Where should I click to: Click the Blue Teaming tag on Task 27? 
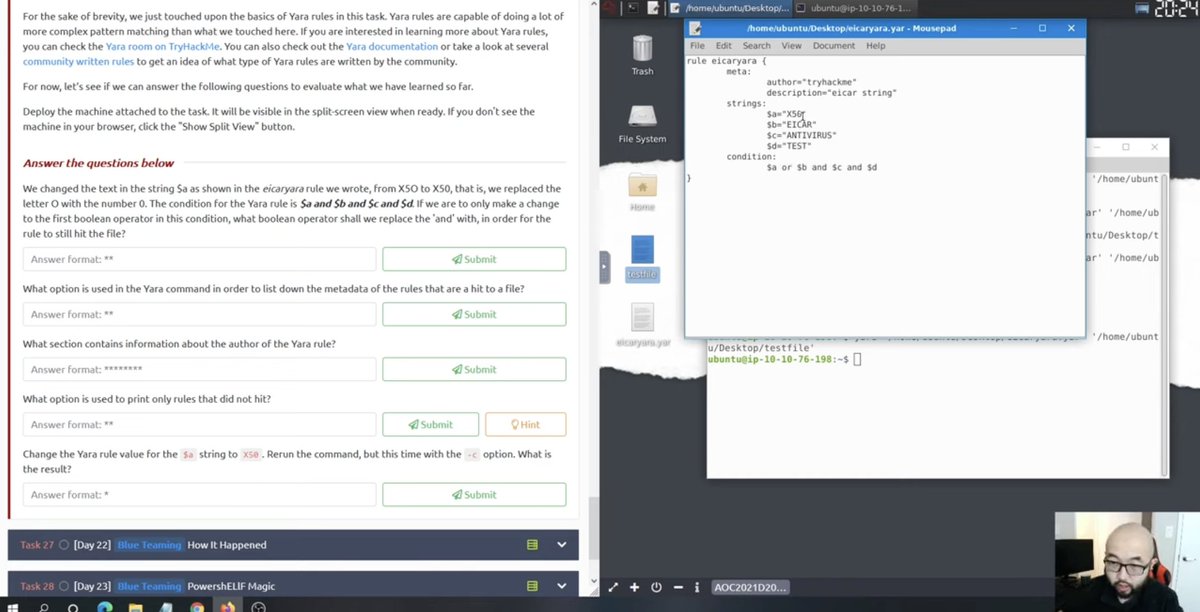(150, 545)
